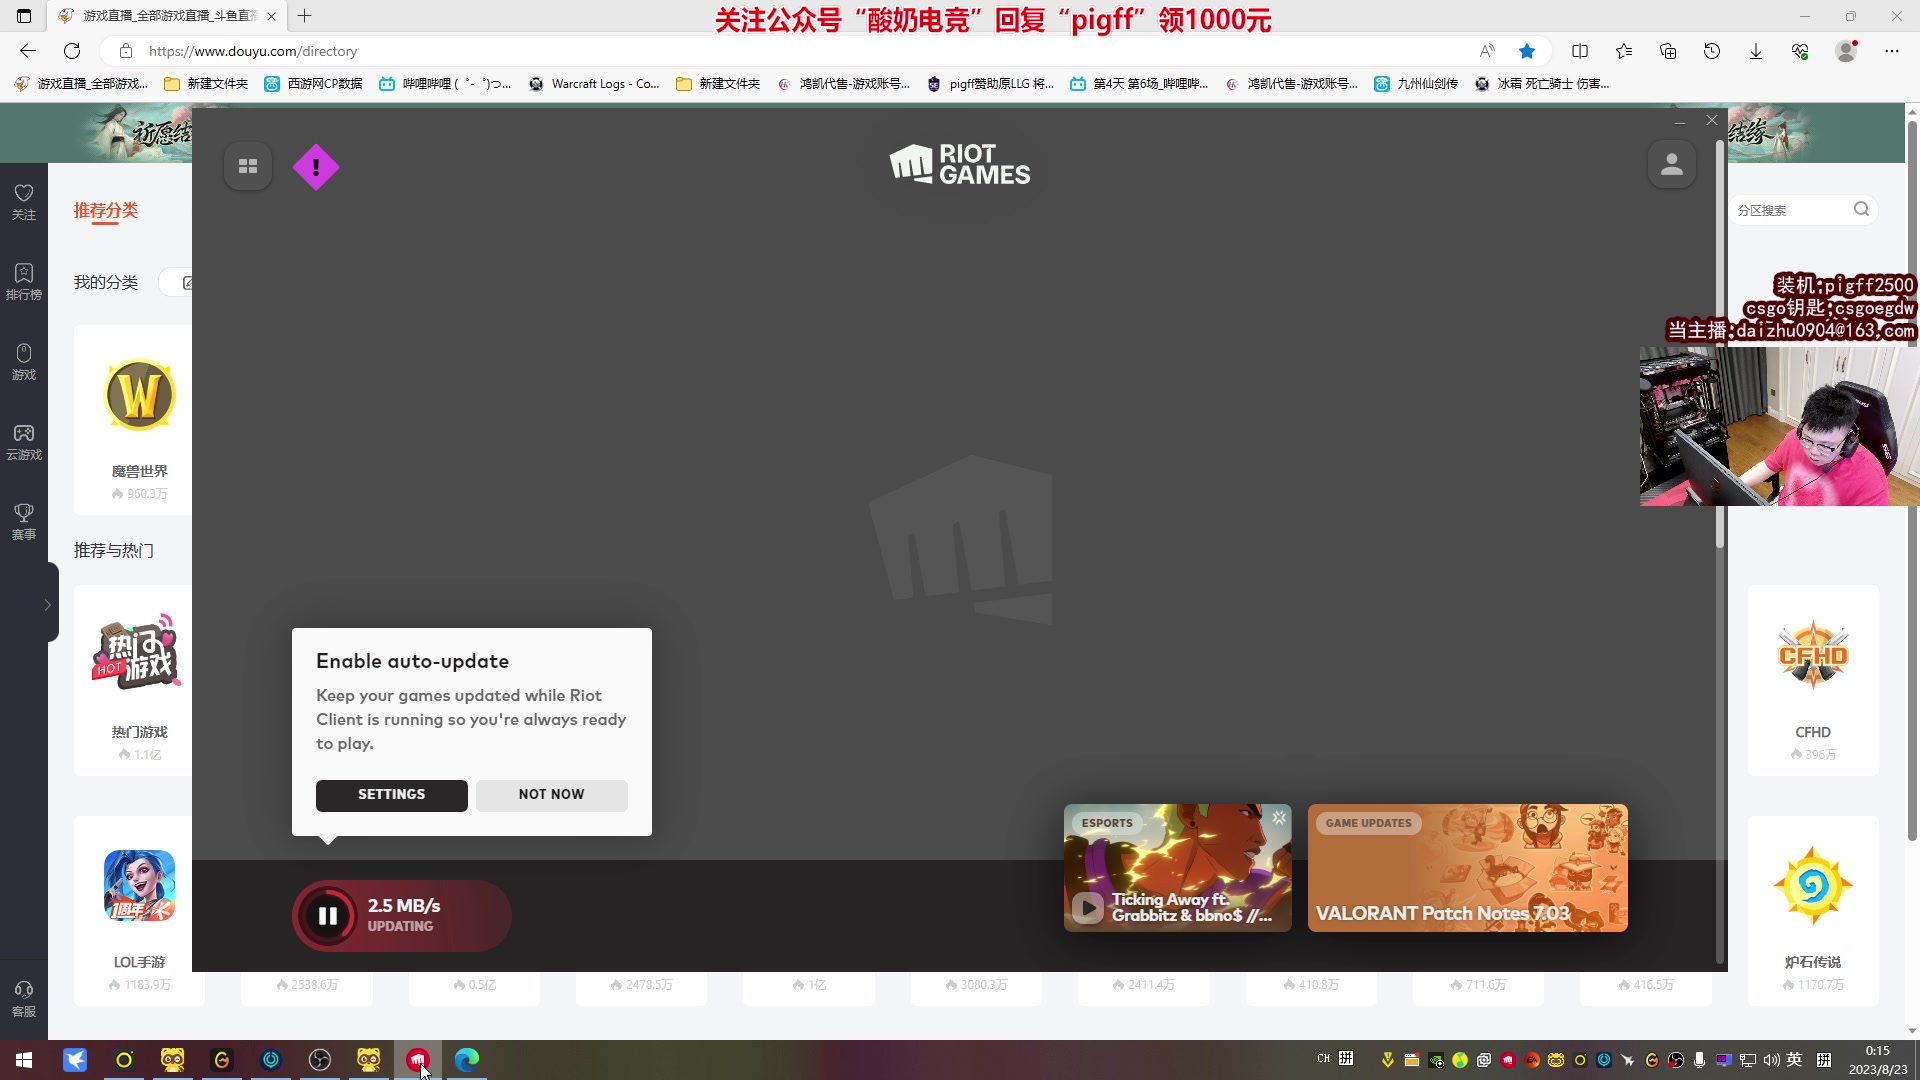Edit 我的分类 with the pencil icon
Image resolution: width=1920 pixels, height=1080 pixels.
click(187, 283)
